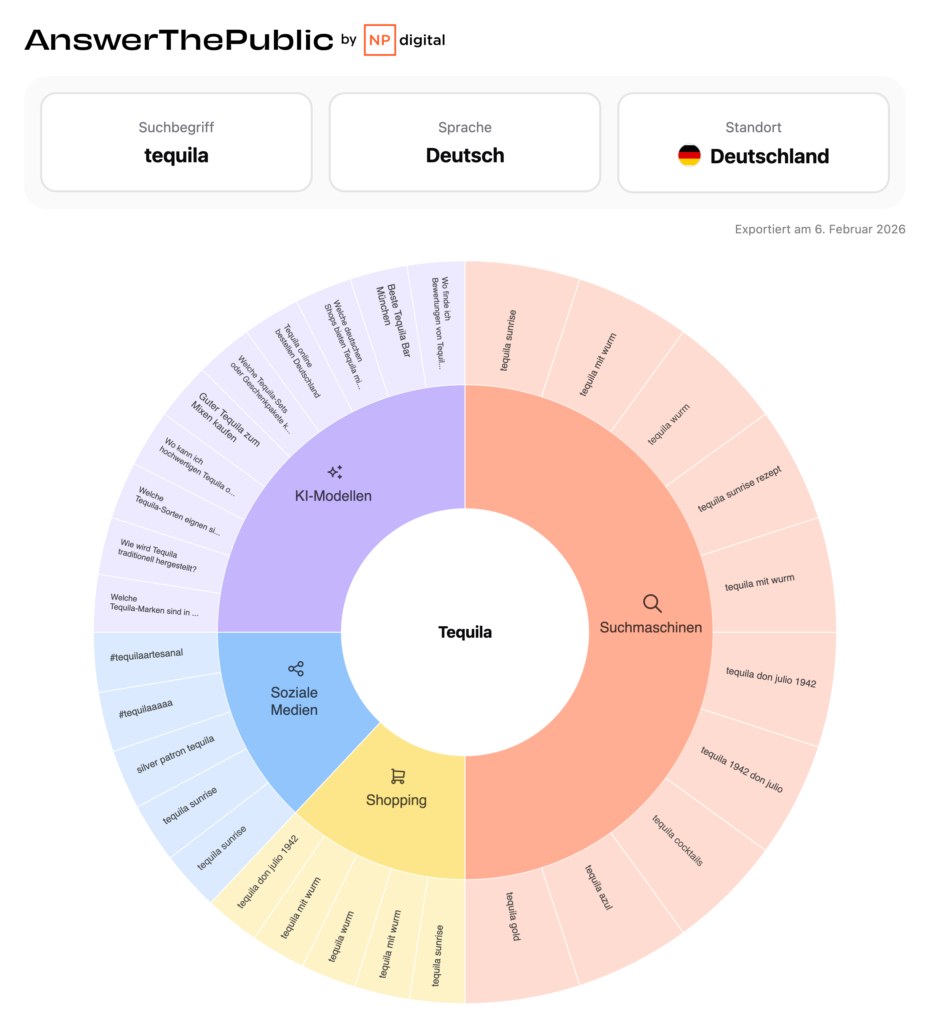Screen dimensions: 930x1024
Task: Select the tequila sunrise rezept segment
Action: [740, 488]
